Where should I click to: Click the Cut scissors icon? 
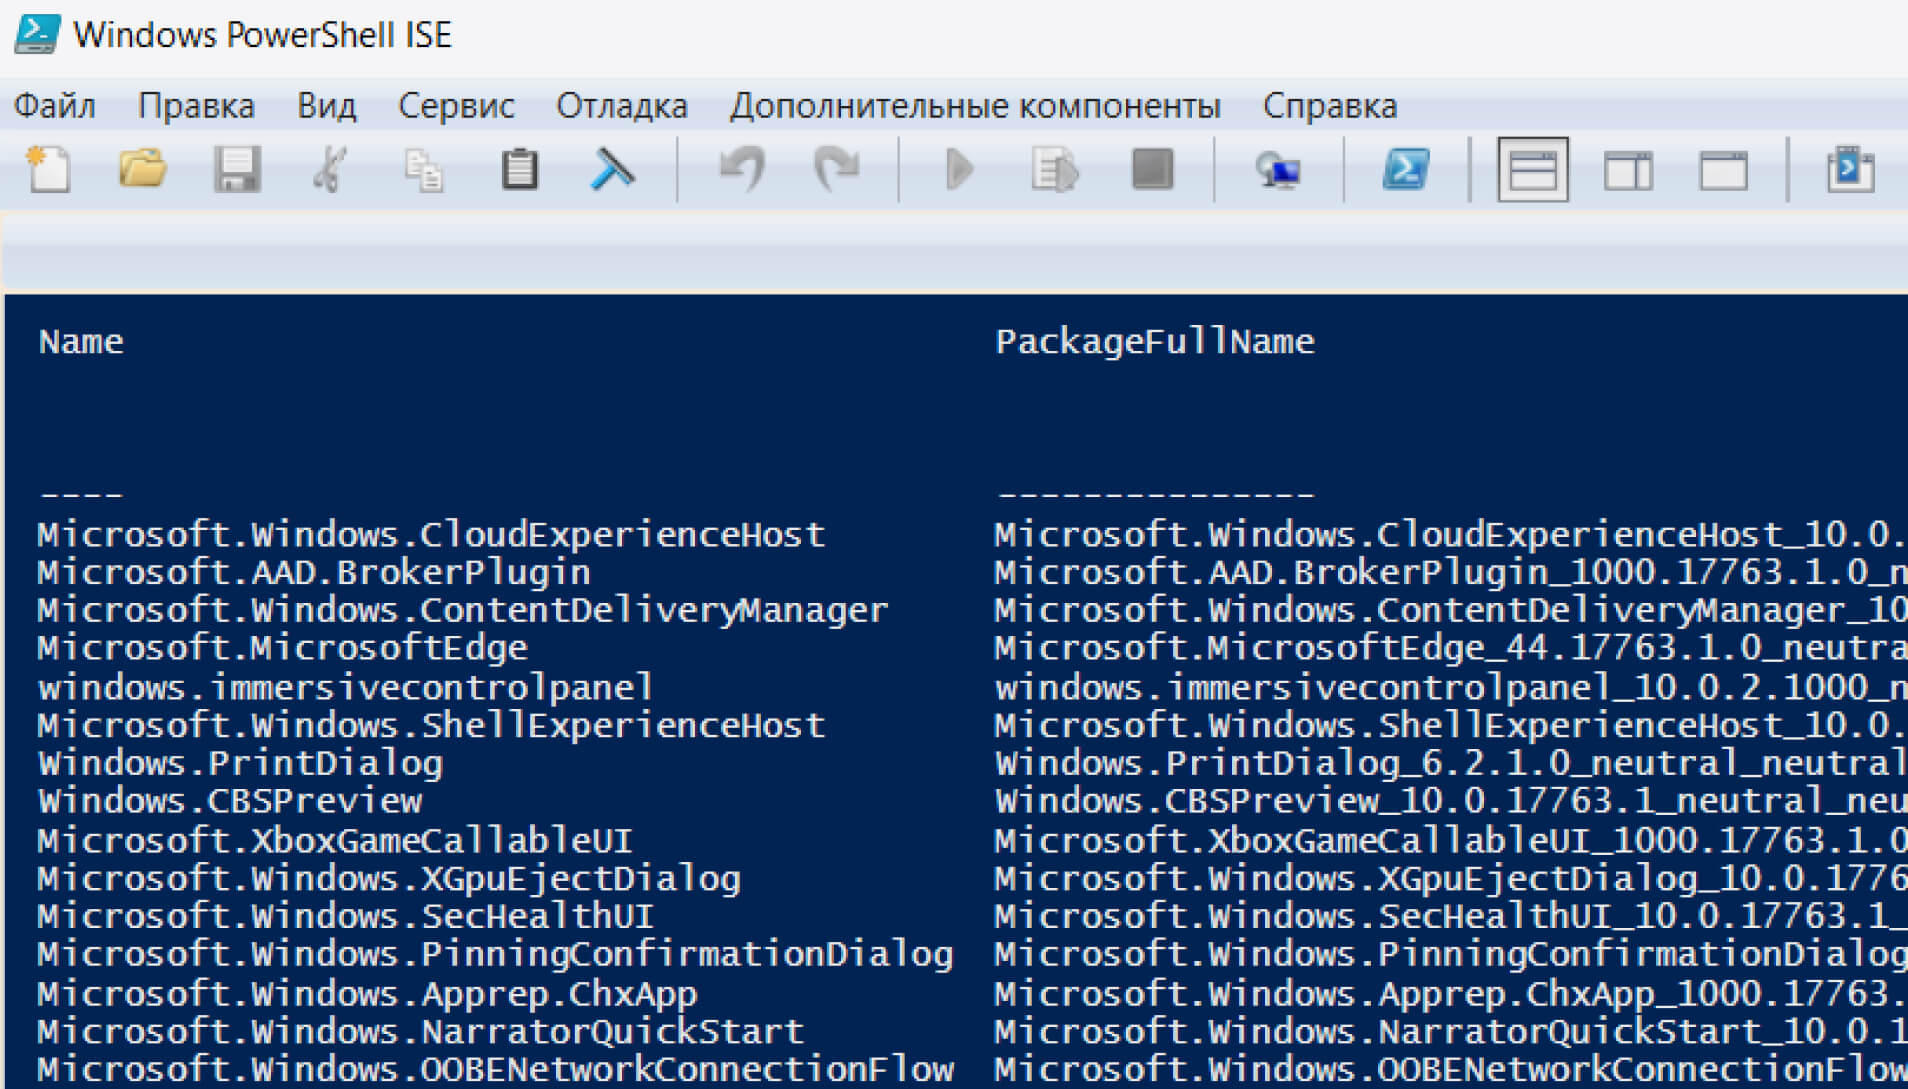[330, 170]
